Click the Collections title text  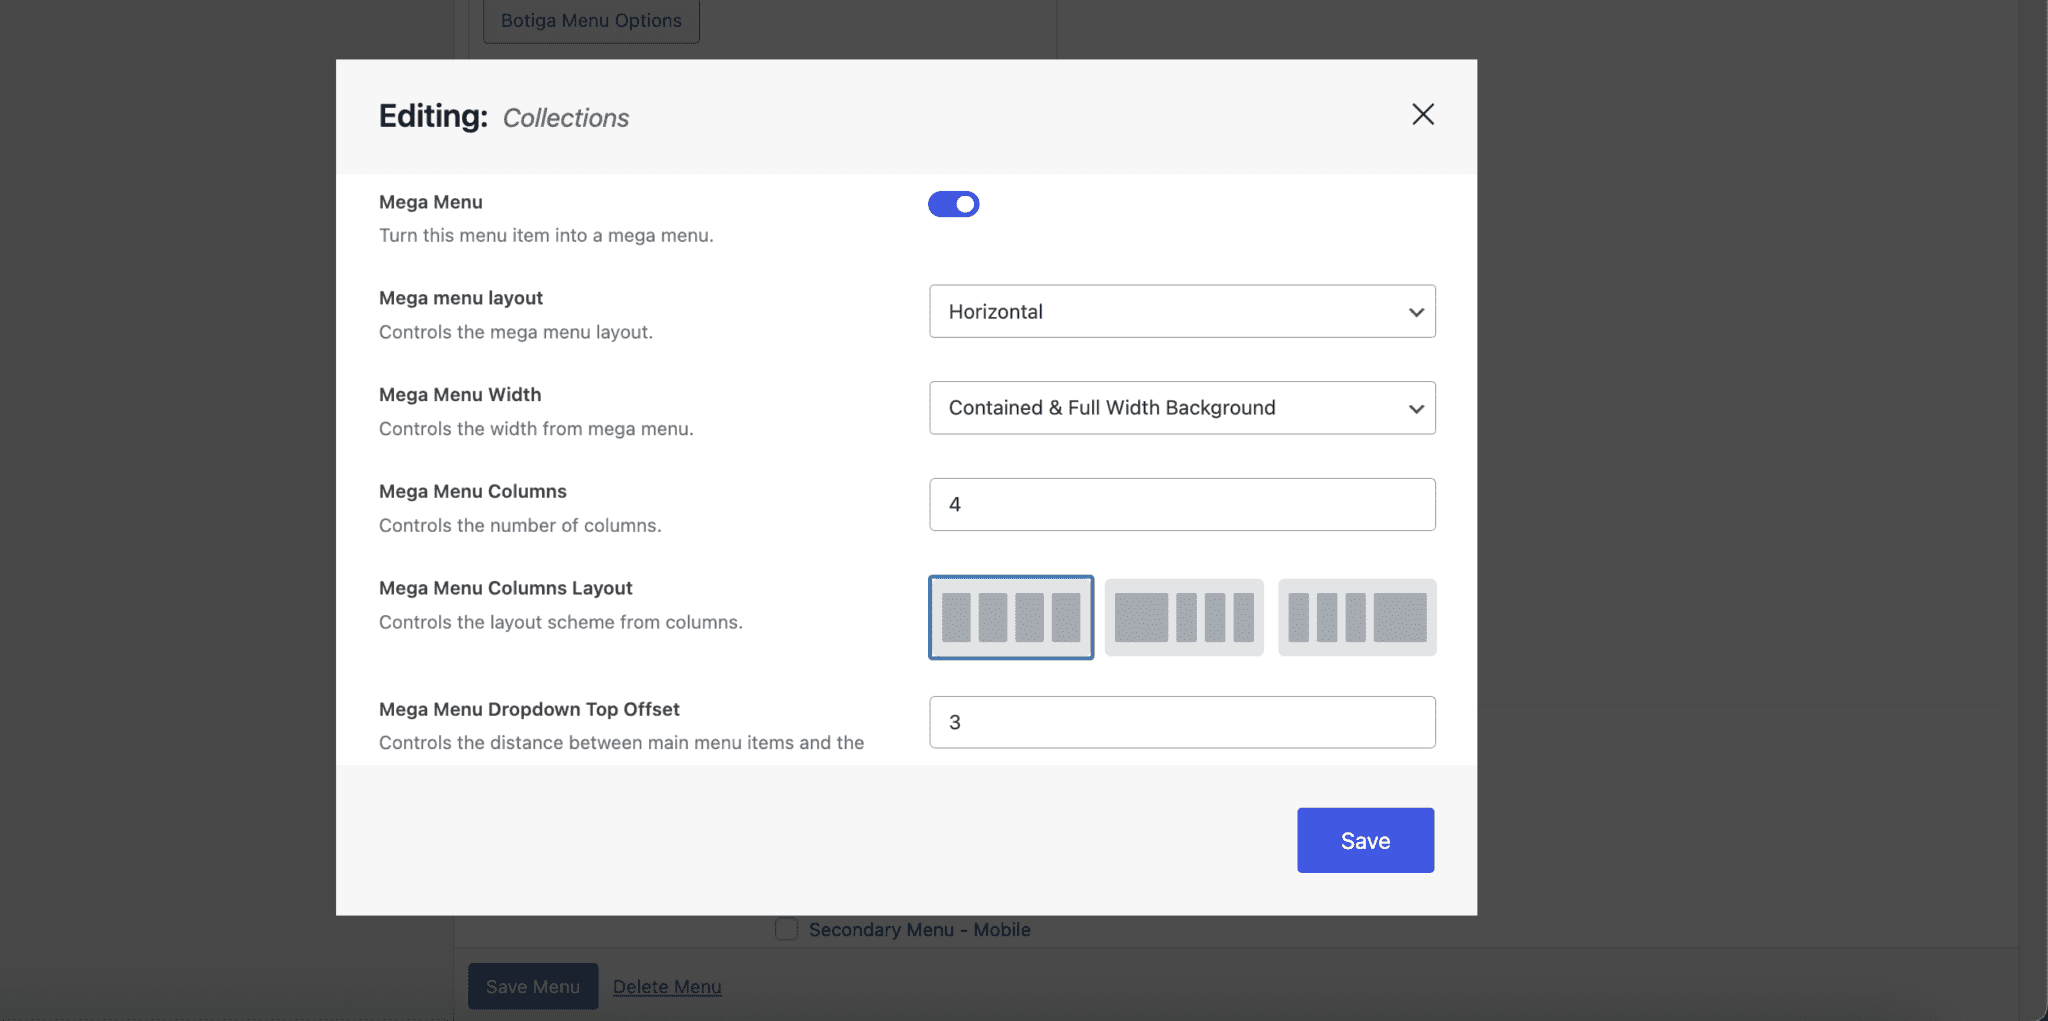(x=566, y=118)
